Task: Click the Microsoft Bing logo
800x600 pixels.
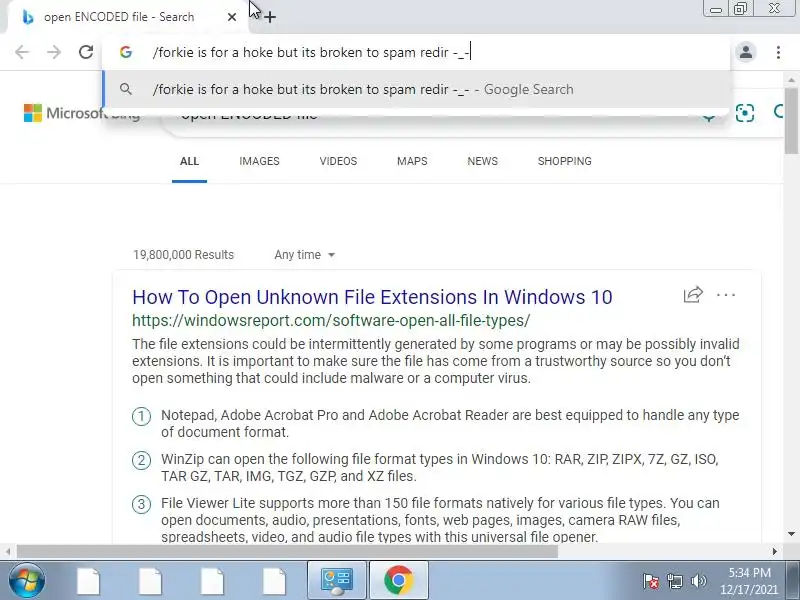Action: [82, 113]
